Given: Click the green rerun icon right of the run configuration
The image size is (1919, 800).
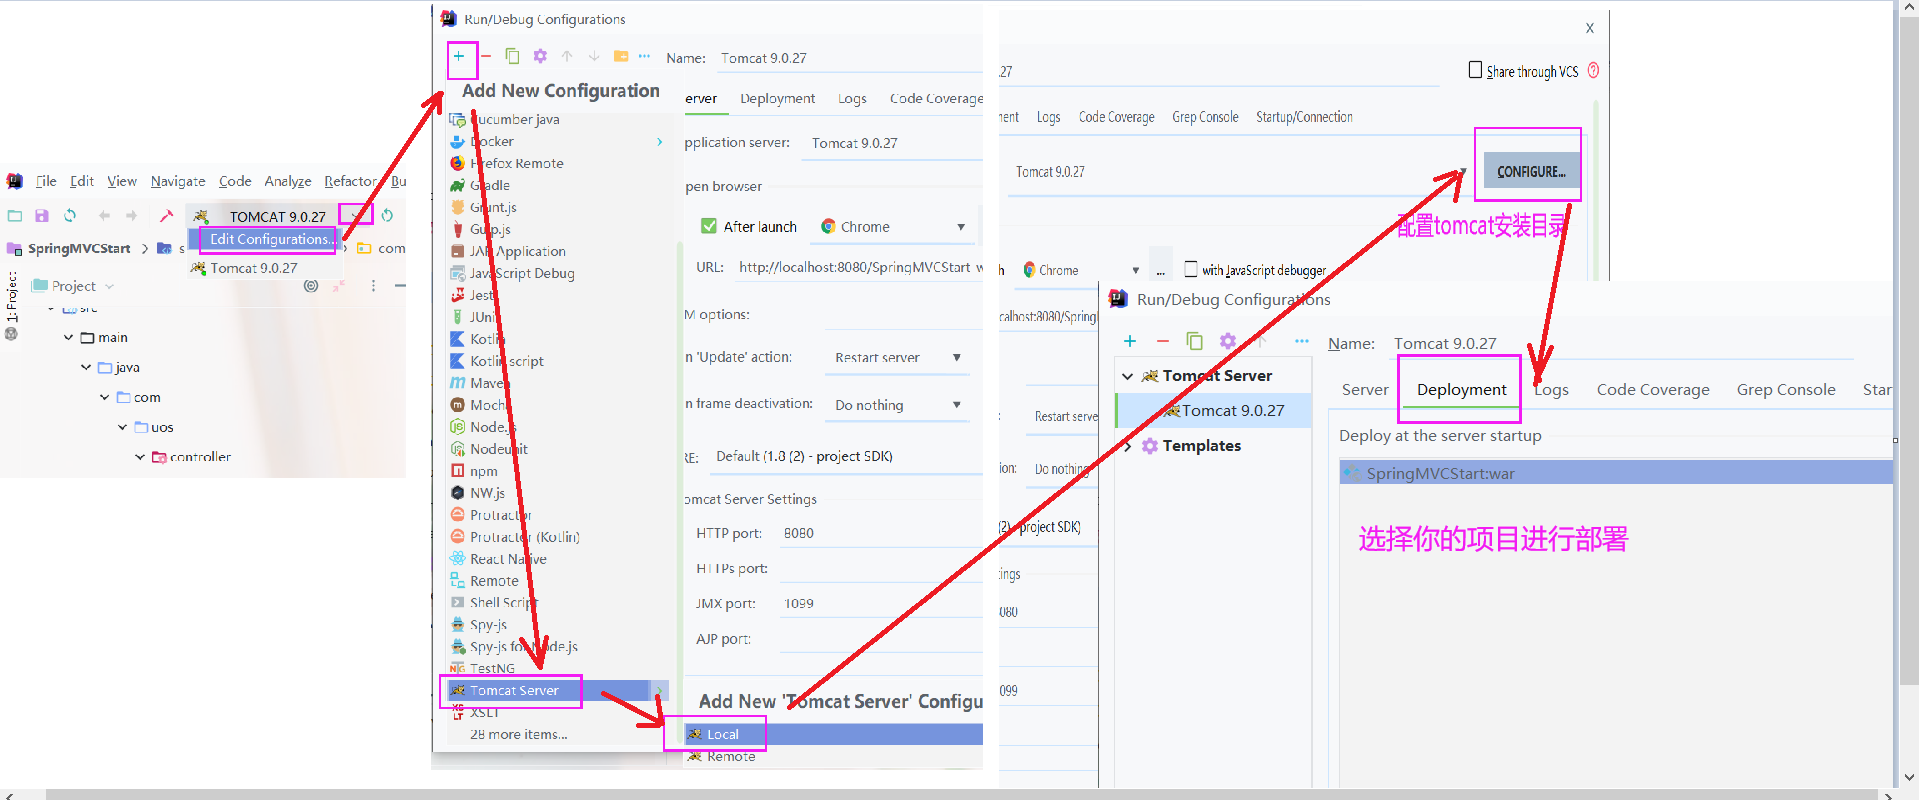Looking at the screenshot, I should [387, 215].
